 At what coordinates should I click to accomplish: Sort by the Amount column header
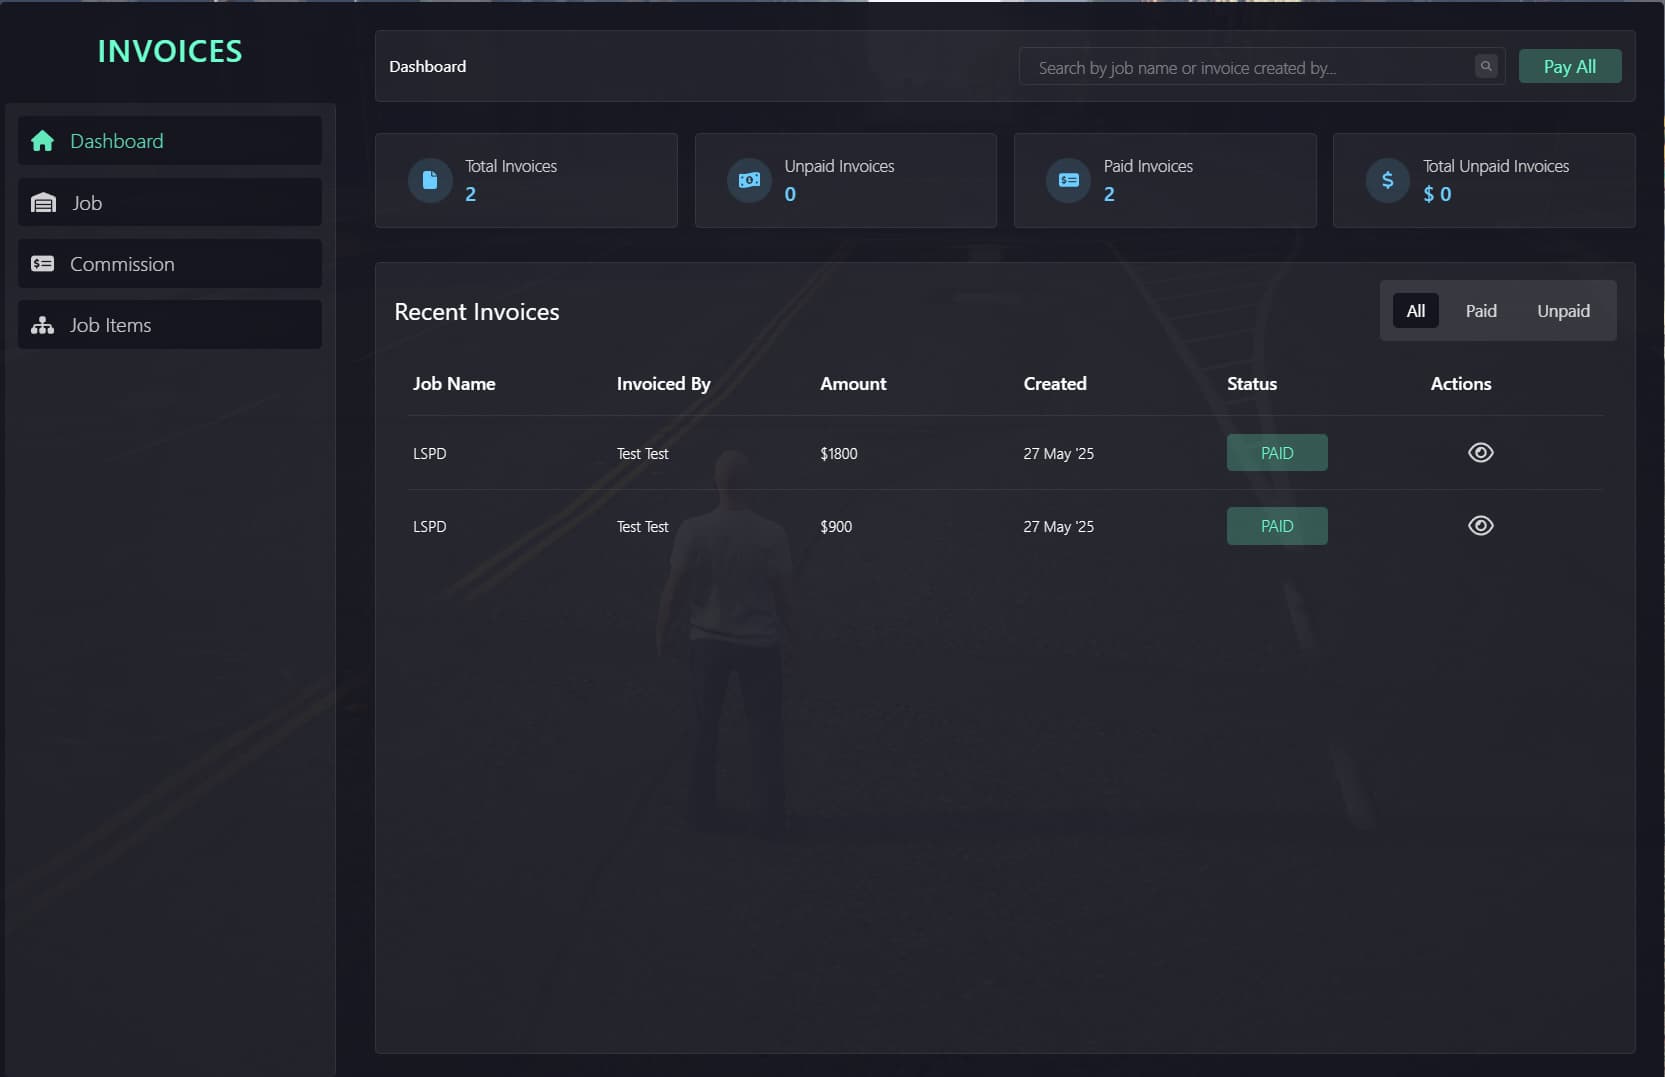pos(853,384)
